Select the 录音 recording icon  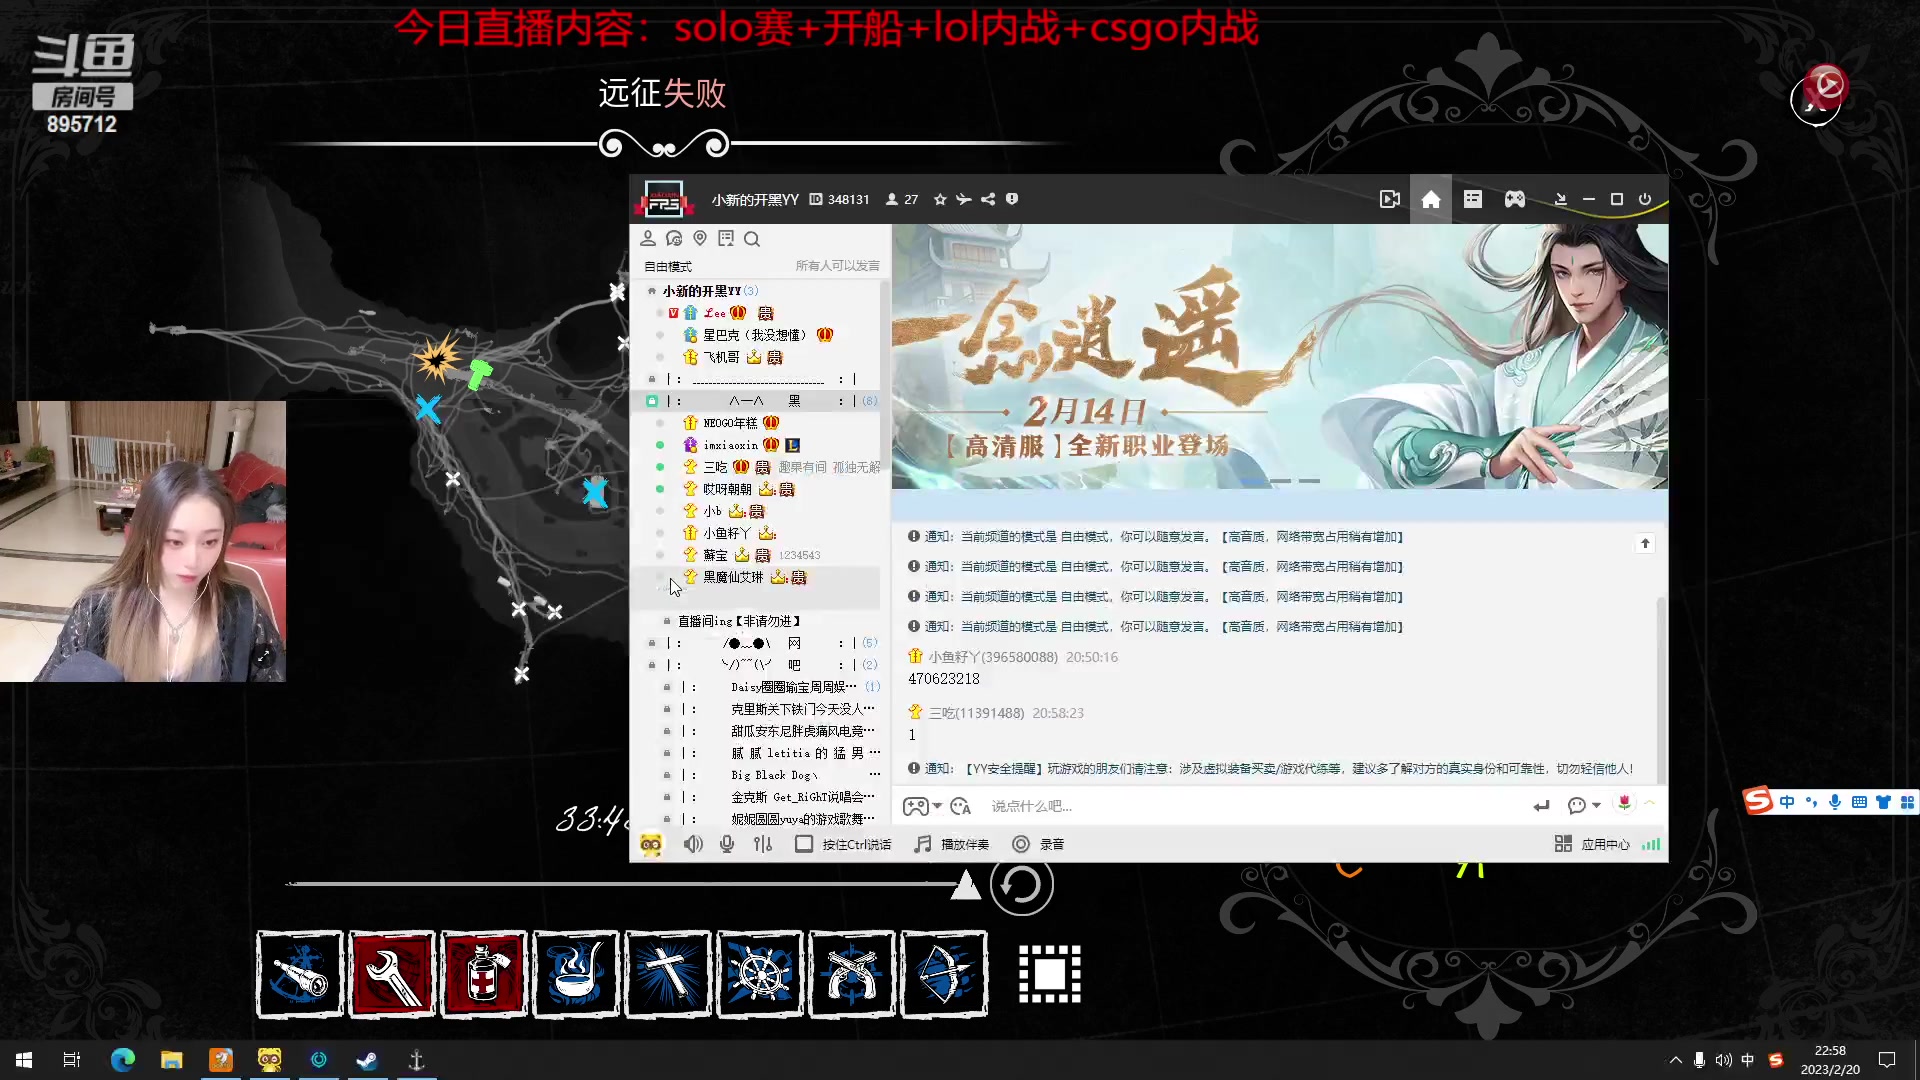tap(1021, 844)
